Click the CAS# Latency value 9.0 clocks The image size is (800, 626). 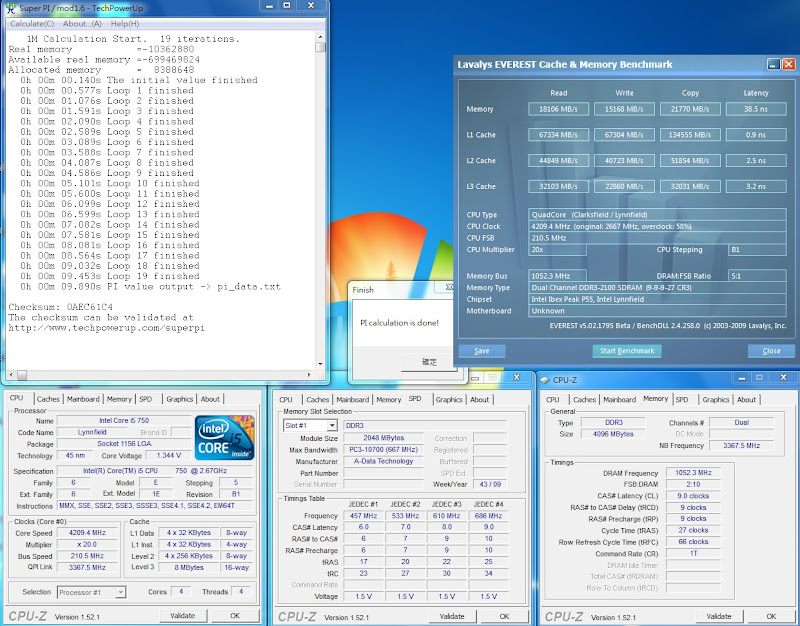point(693,496)
